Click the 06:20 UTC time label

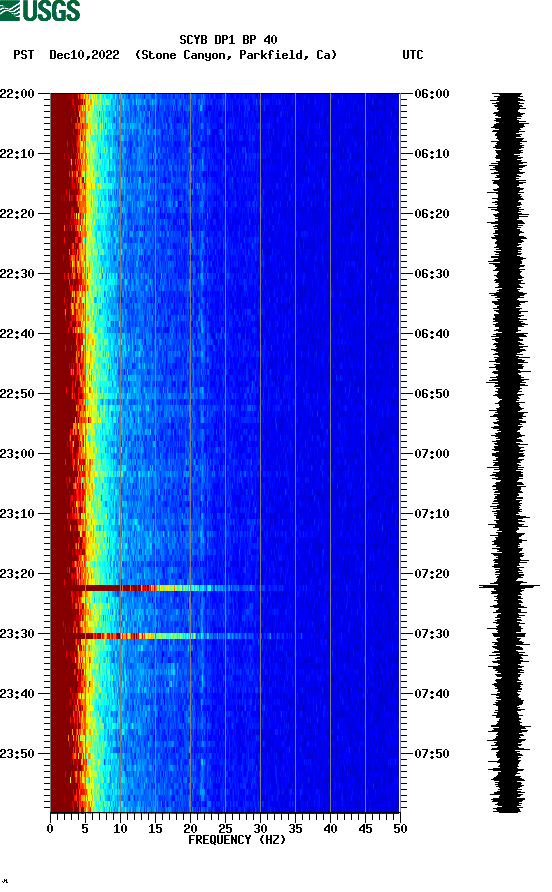click(432, 214)
